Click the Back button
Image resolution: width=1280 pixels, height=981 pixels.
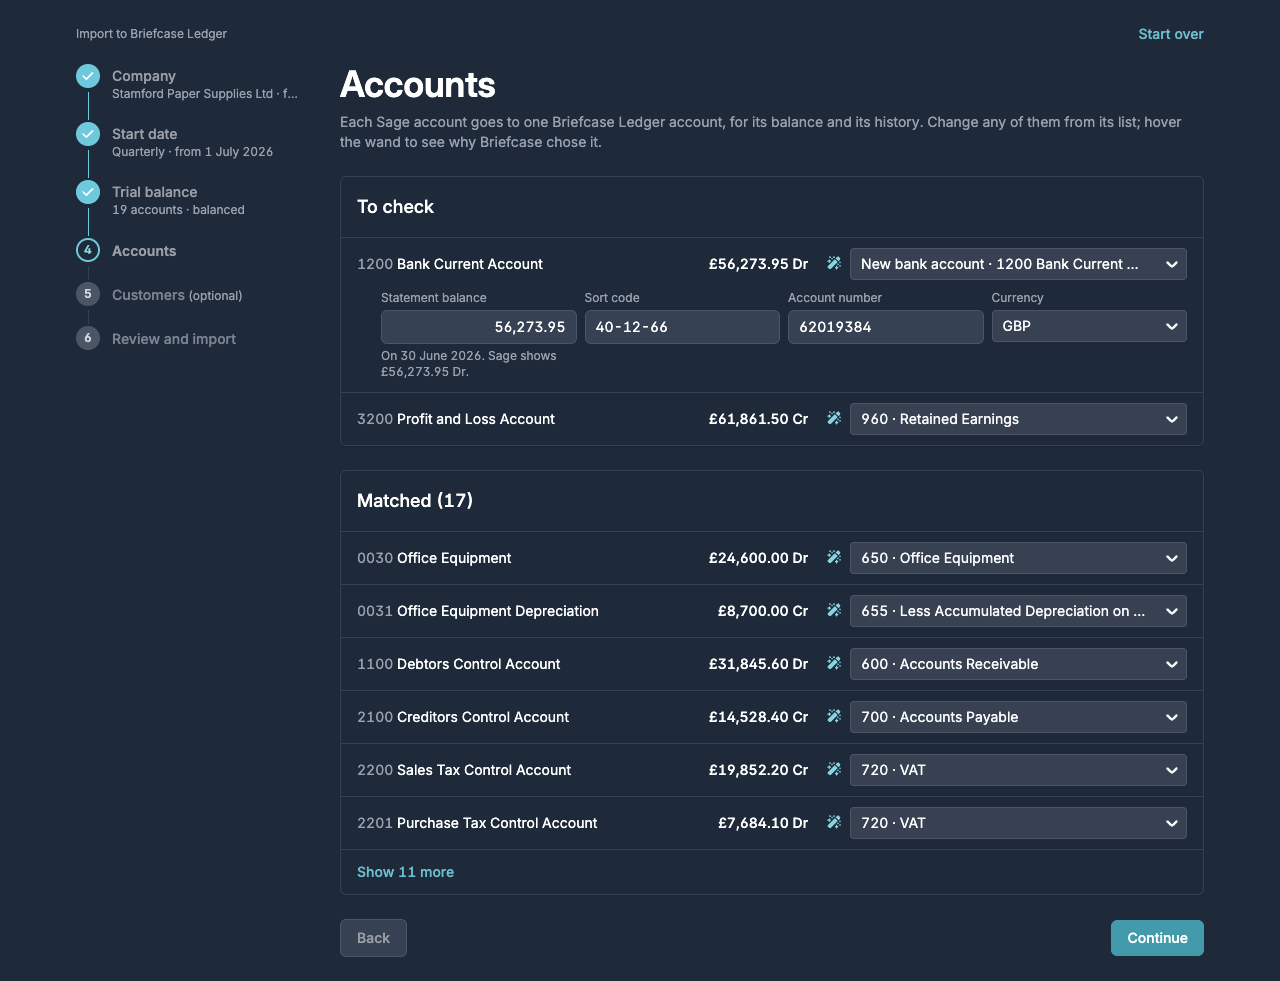(373, 938)
